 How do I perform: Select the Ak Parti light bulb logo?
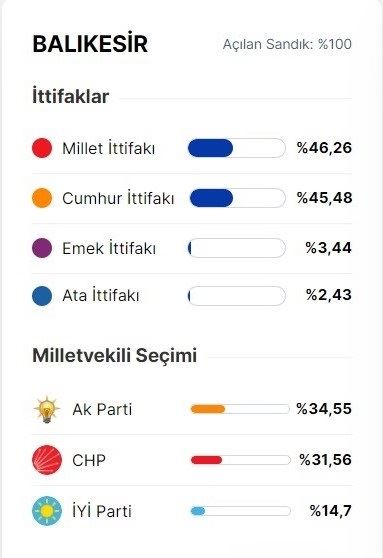click(x=47, y=409)
